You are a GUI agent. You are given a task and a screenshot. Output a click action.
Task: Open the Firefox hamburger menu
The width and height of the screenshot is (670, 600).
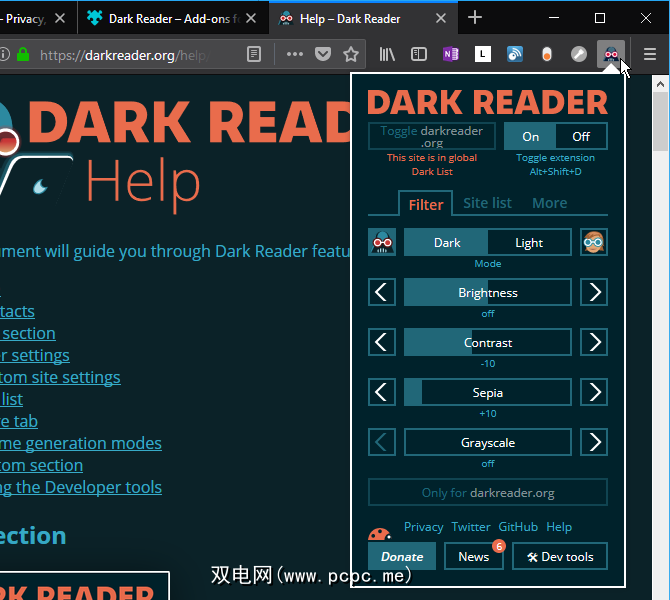[650, 54]
